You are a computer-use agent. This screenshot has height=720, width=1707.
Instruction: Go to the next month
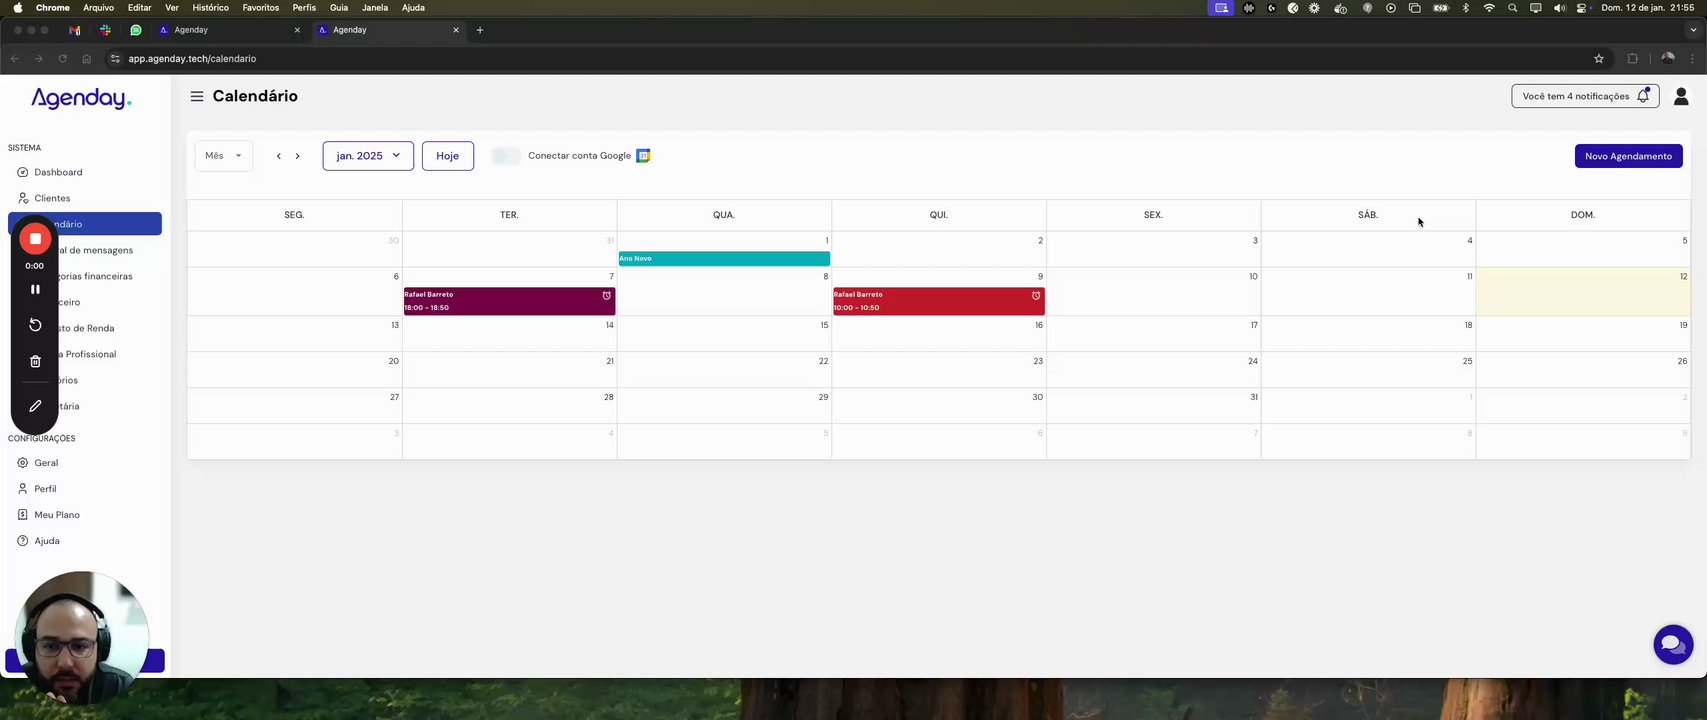297,156
